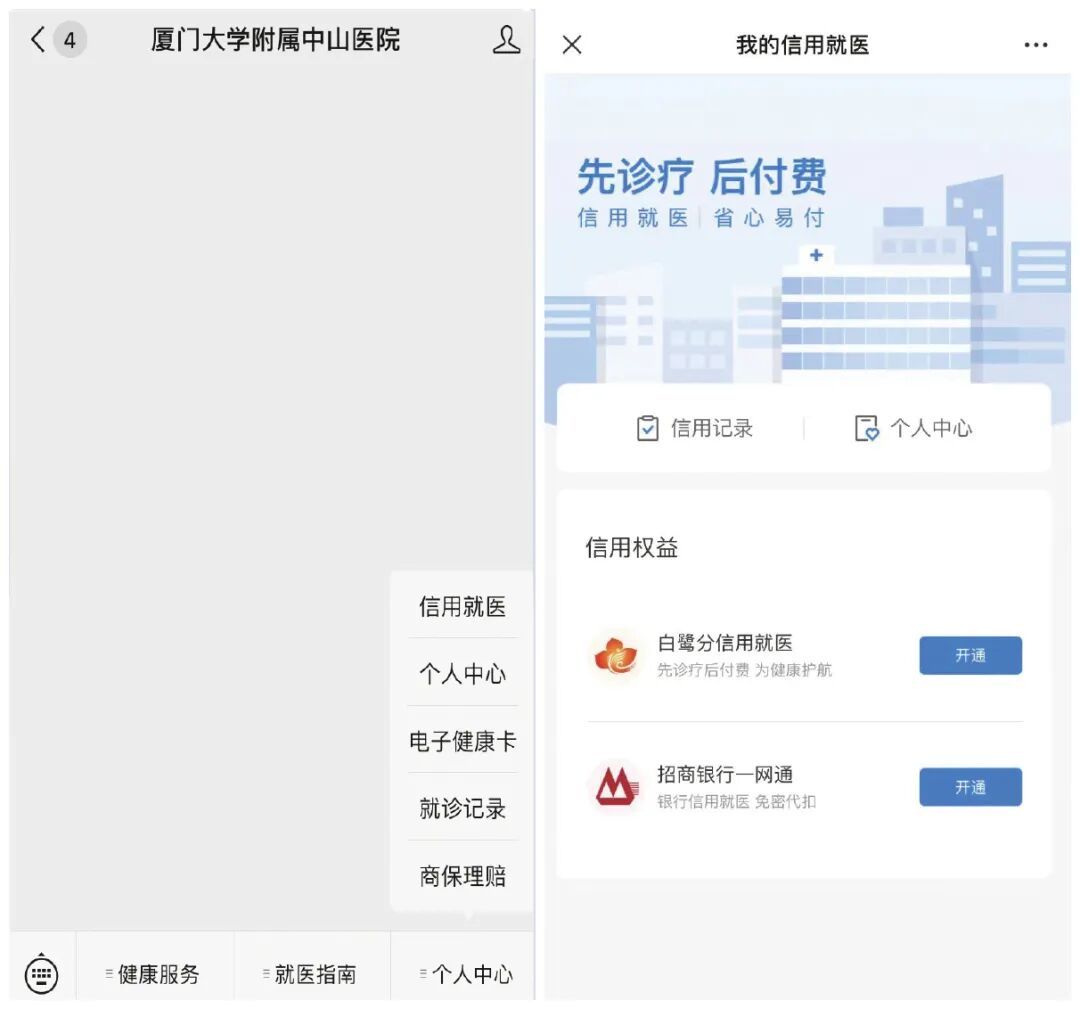Viewport: 1080px width, 1009px height.
Task: Open the profile person icon
Action: [506, 40]
